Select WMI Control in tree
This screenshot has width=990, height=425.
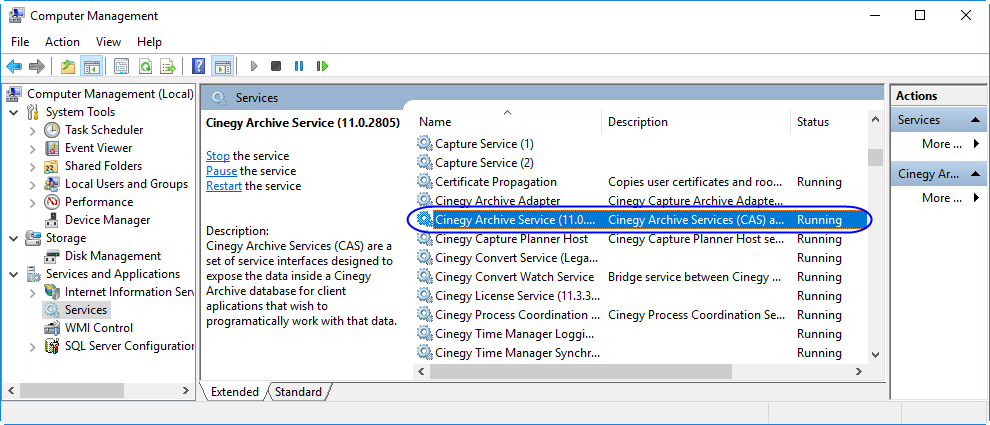coord(98,328)
